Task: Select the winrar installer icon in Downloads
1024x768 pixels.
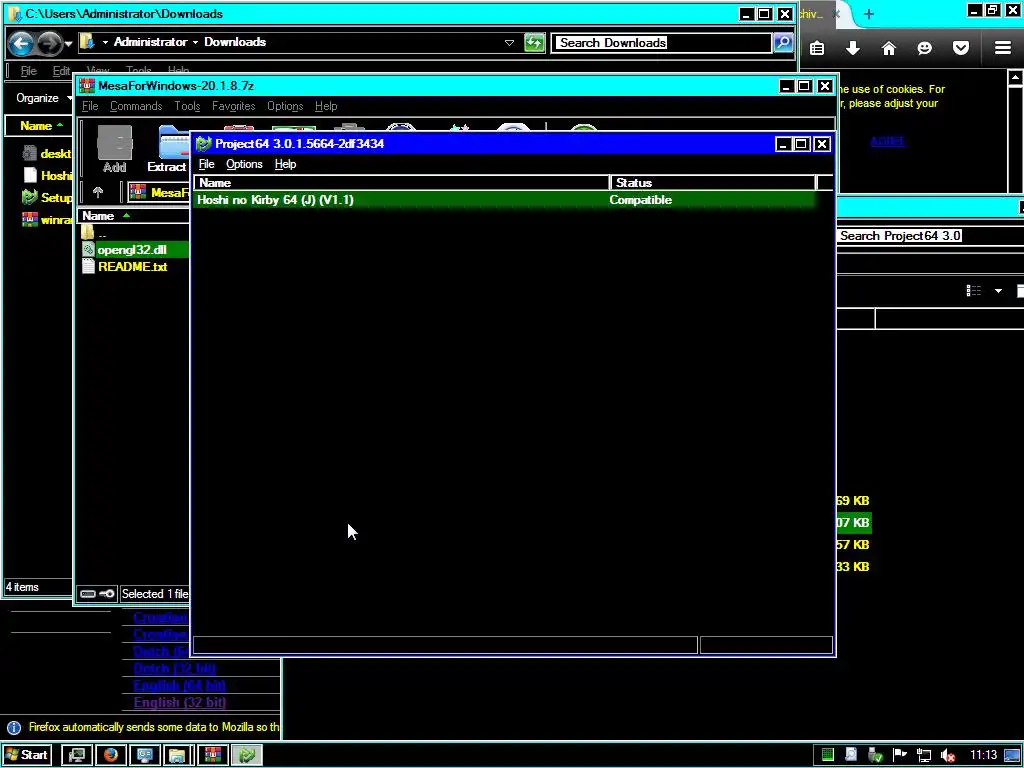Action: pos(29,219)
